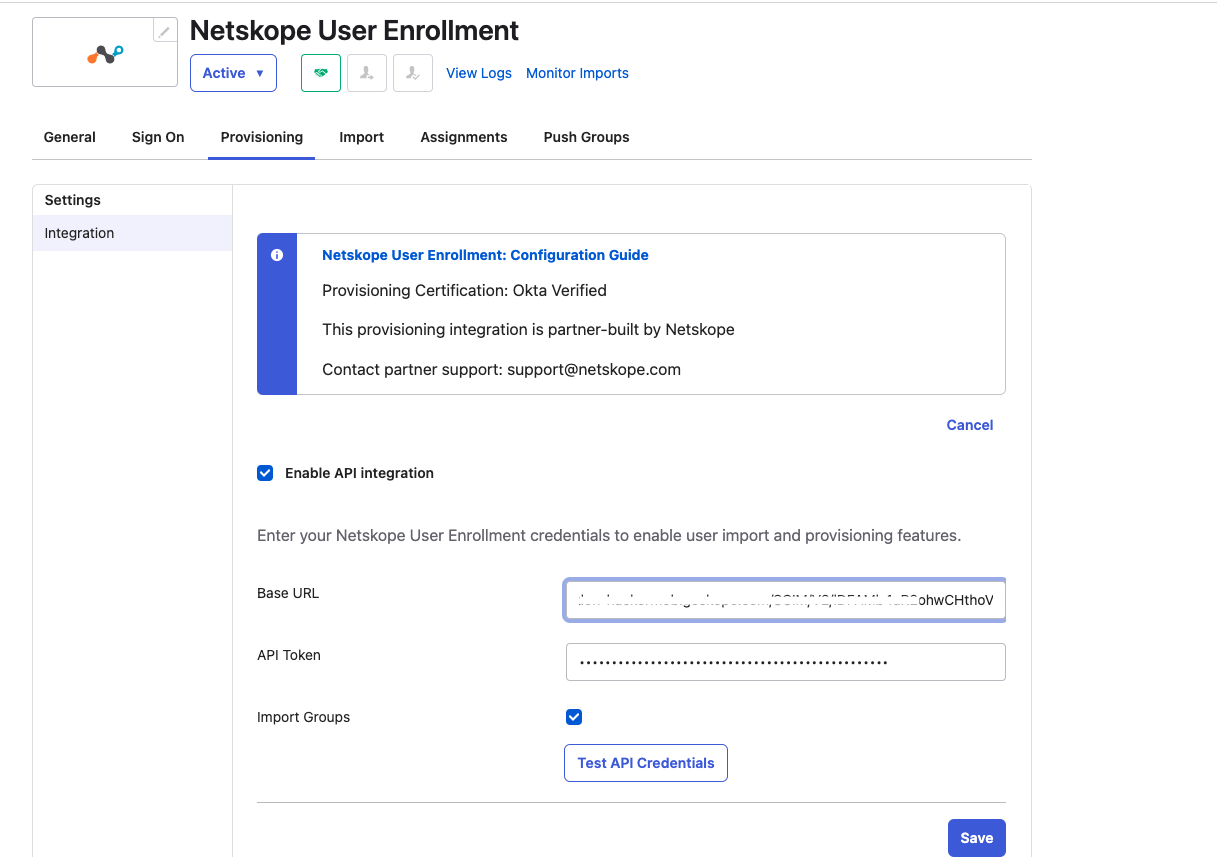Screen dimensions: 1217x857
Task: Click the assign user icon button
Action: pos(367,73)
